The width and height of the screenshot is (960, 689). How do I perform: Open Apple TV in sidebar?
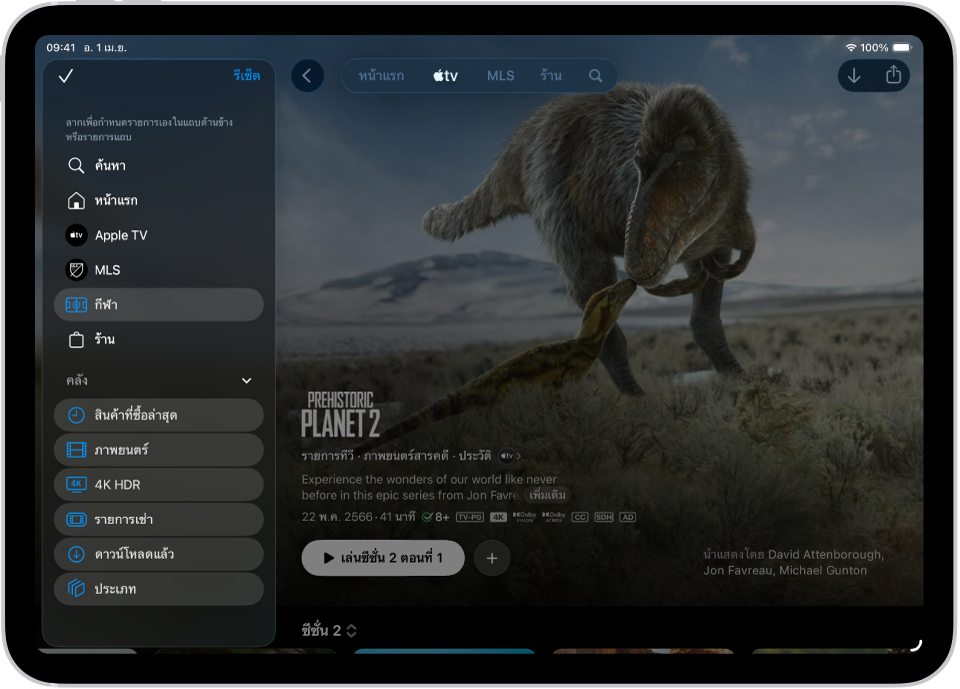[x=159, y=235]
